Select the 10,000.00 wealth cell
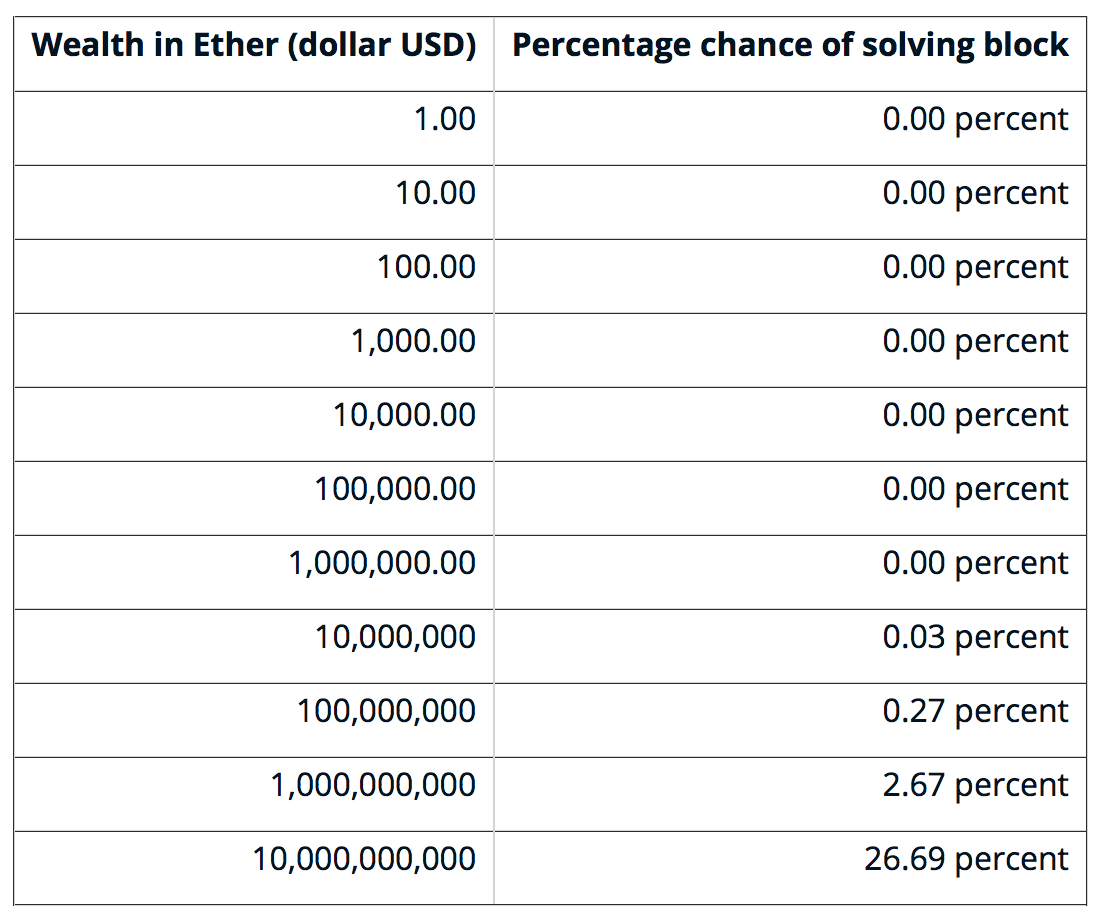 404,415
